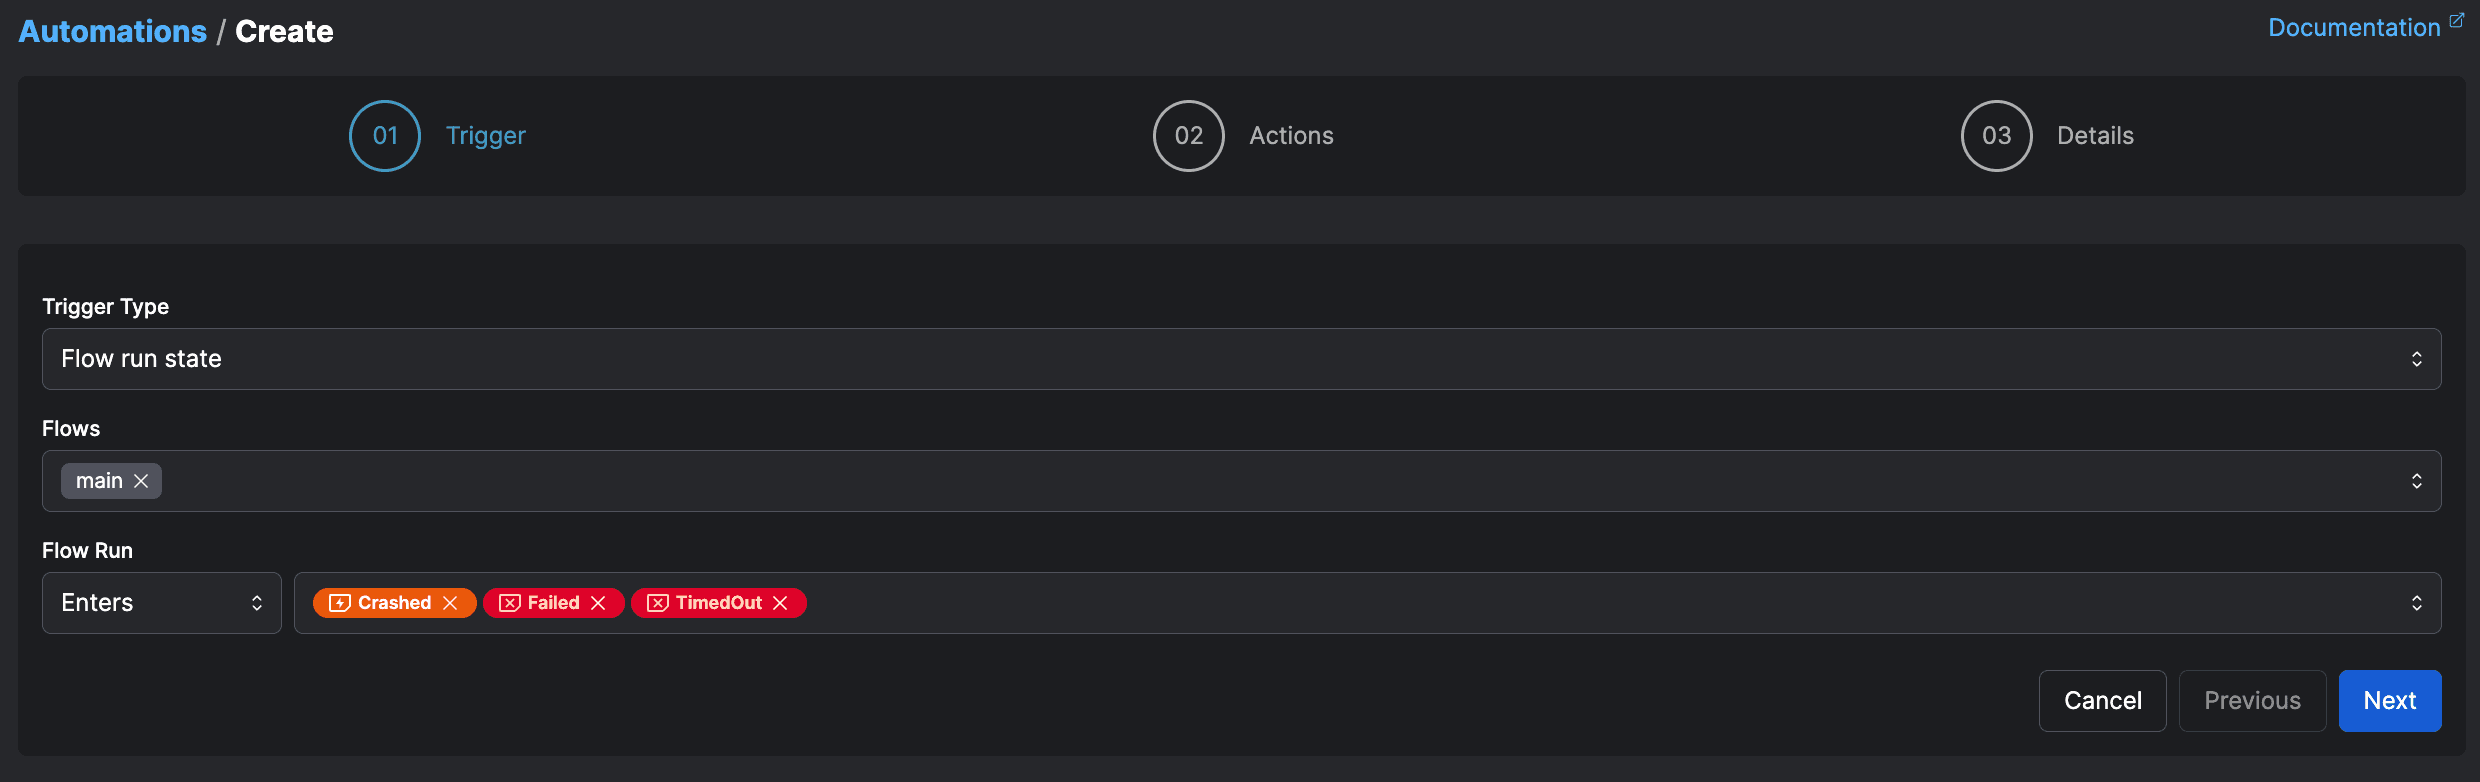Viewport: 2480px width, 782px height.
Task: Expand the flow run states dropdown arrow
Action: pyautogui.click(x=2416, y=603)
